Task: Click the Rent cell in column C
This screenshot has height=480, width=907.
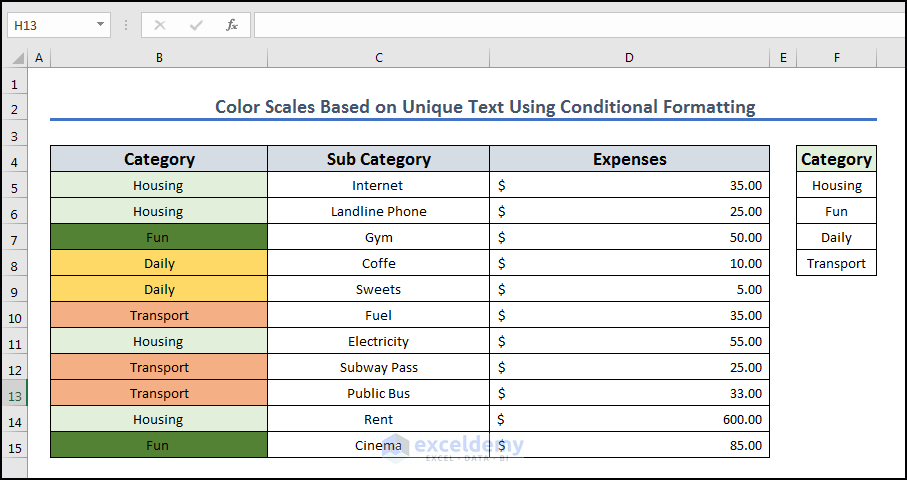Action: pyautogui.click(x=378, y=420)
